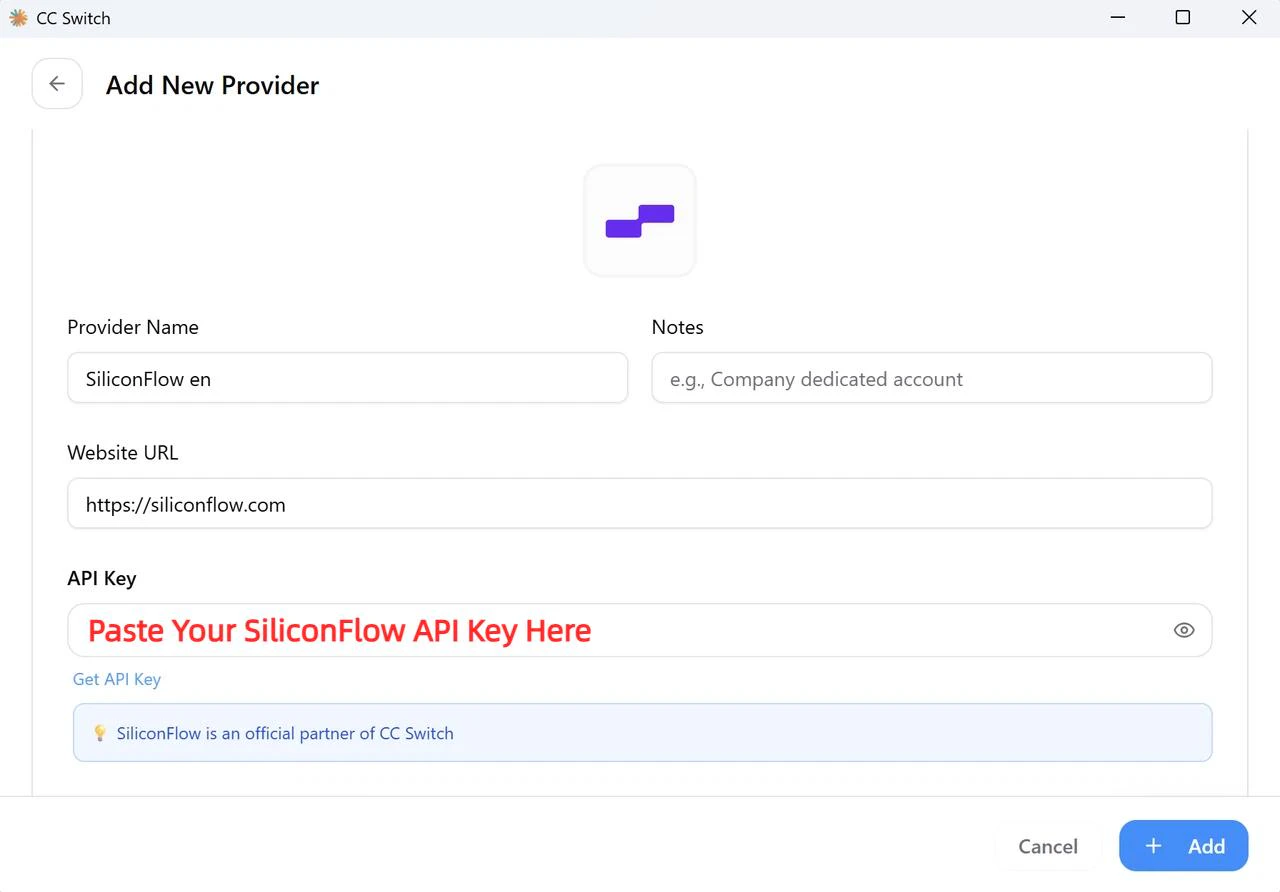
Task: Show API key with the eye icon
Action: (x=1184, y=630)
